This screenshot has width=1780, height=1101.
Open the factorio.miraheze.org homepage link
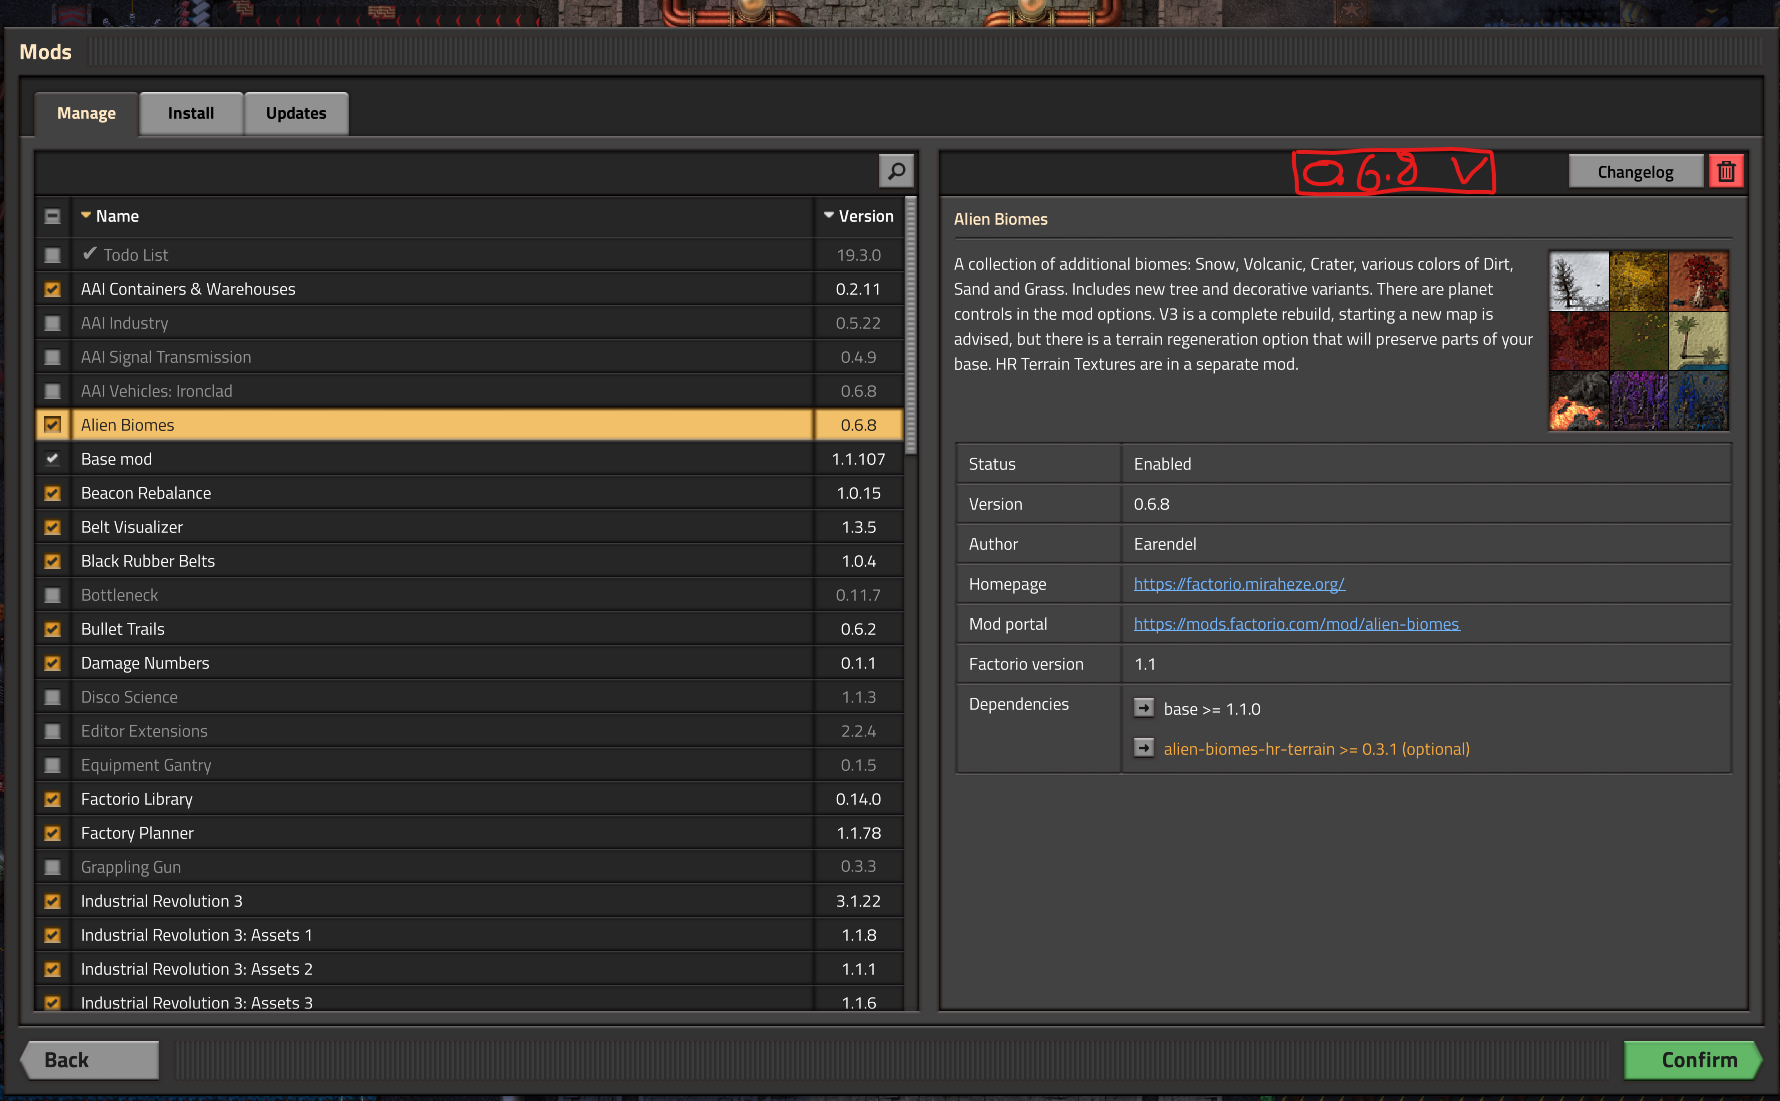click(x=1239, y=584)
